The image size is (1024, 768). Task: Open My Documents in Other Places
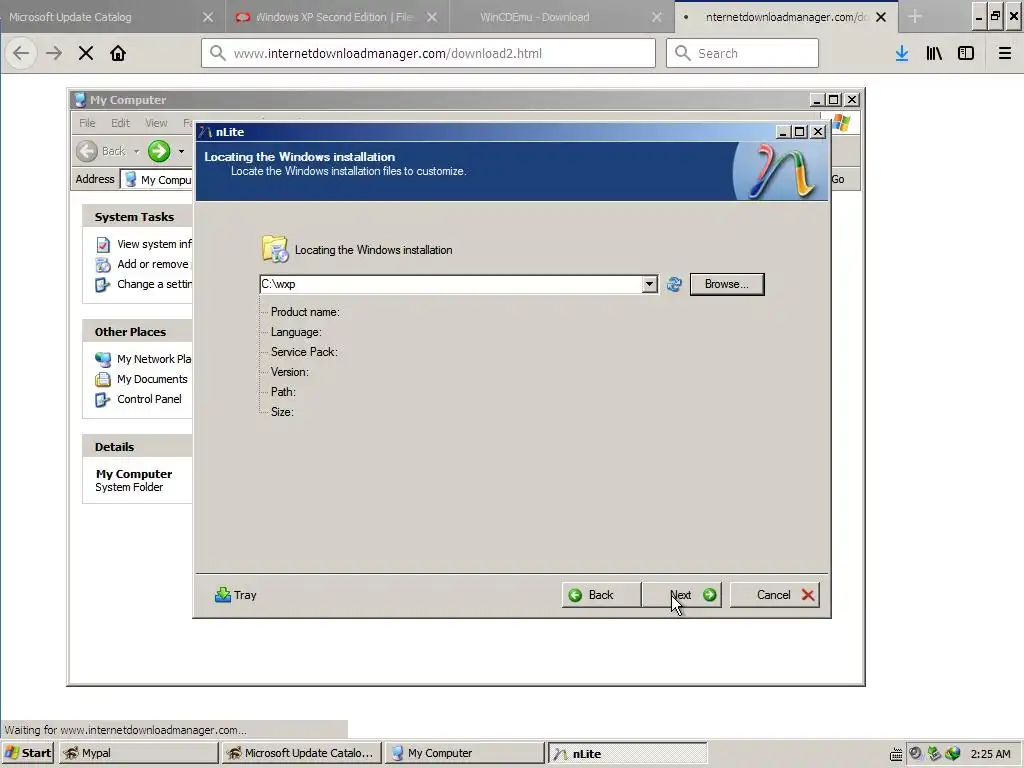point(152,379)
